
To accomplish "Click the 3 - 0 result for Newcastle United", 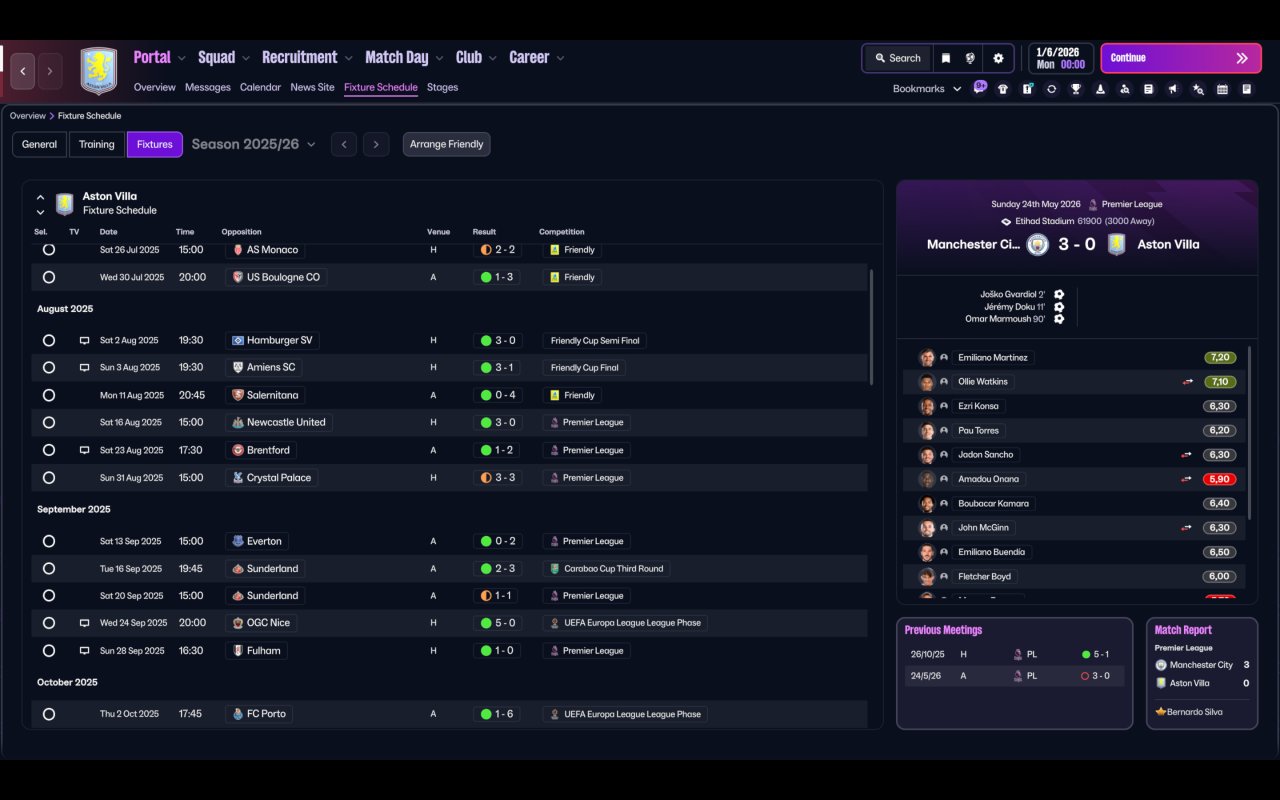I will 498,422.
